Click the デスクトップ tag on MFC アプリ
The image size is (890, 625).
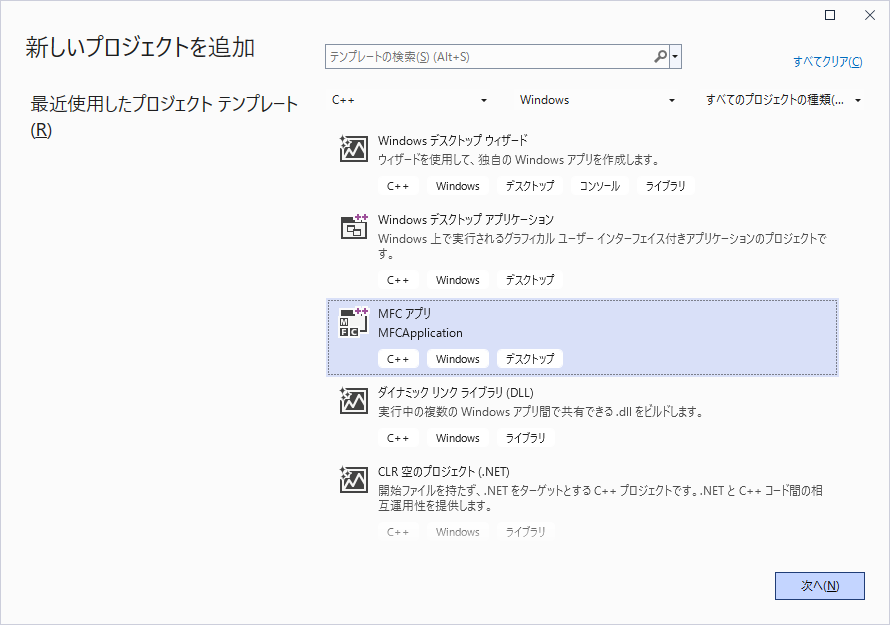click(529, 359)
